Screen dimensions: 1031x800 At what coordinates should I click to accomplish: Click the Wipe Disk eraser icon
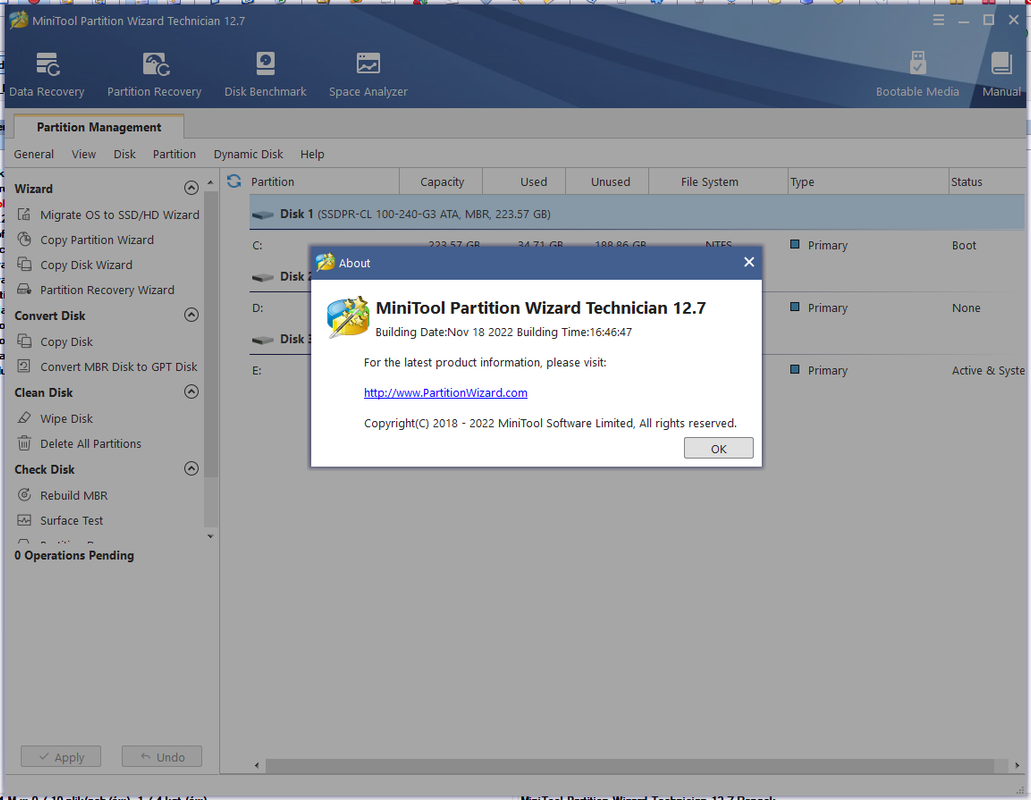click(x=24, y=418)
